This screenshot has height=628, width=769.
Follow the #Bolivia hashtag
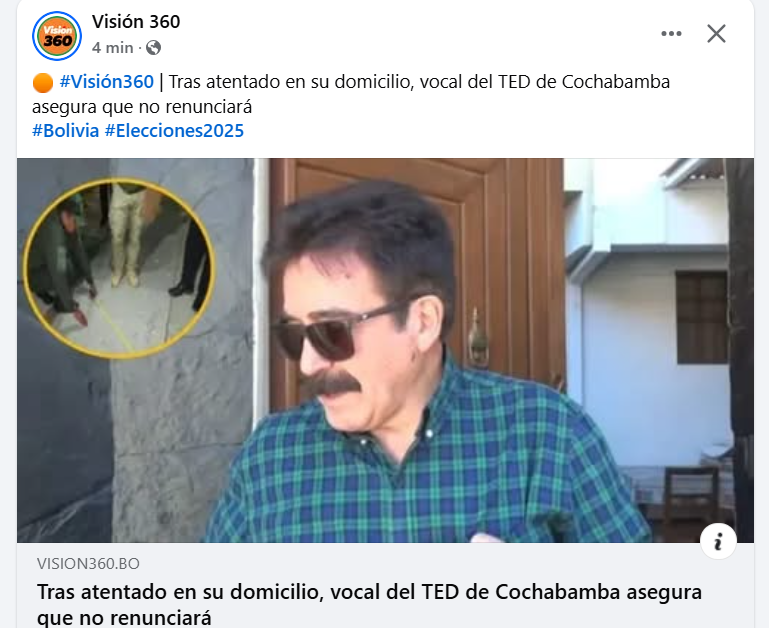(x=66, y=131)
